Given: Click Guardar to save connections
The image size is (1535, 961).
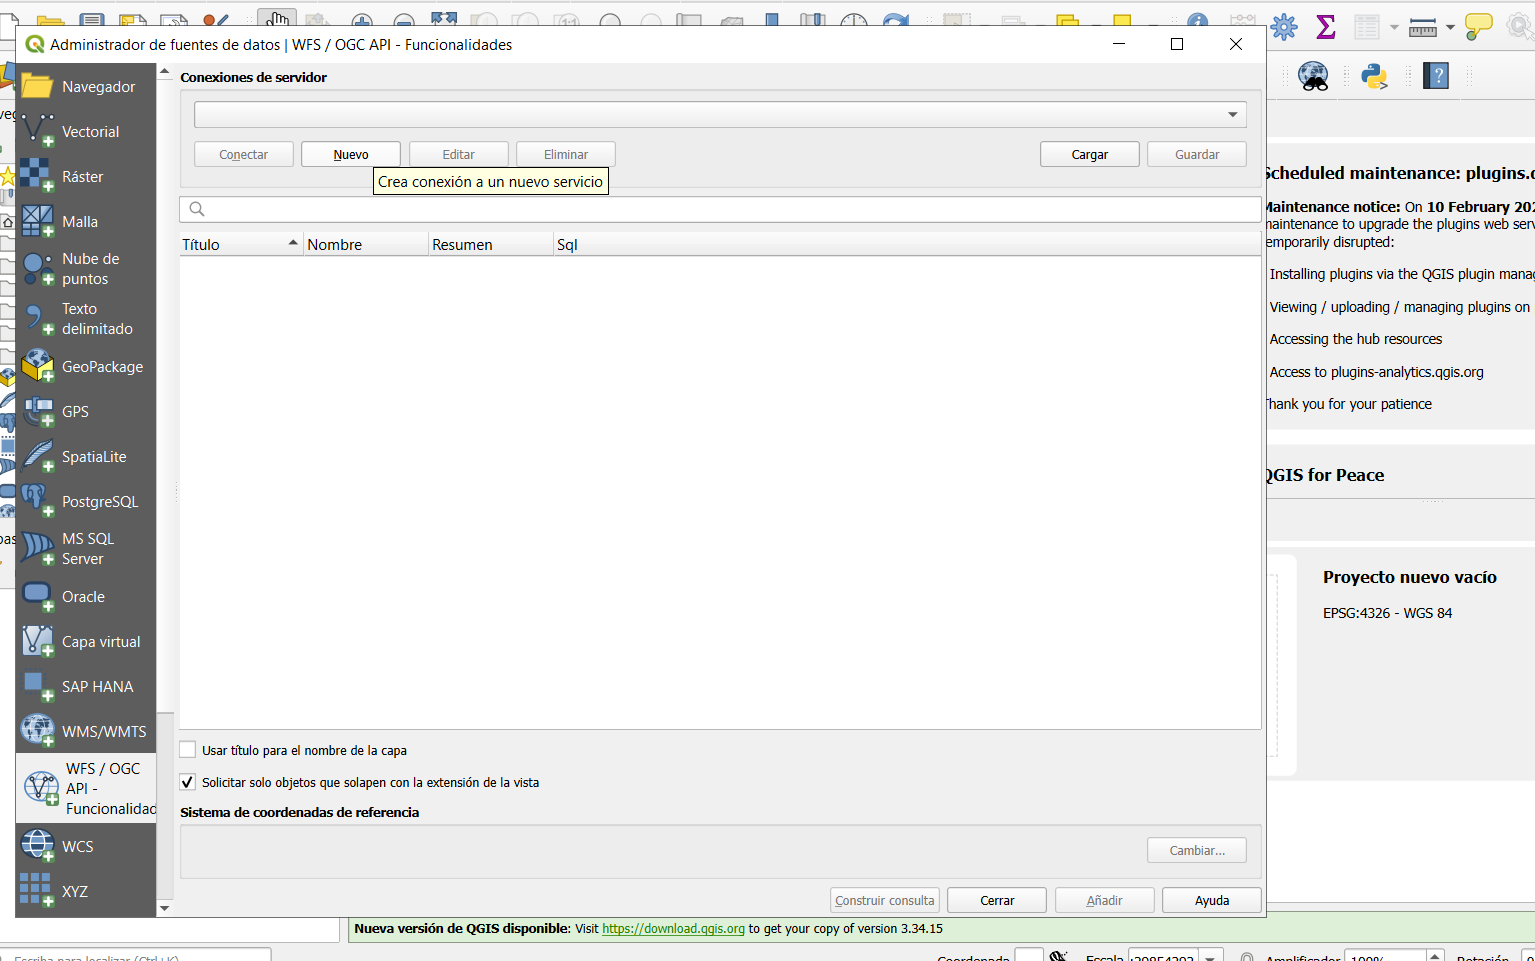Looking at the screenshot, I should coord(1197,154).
